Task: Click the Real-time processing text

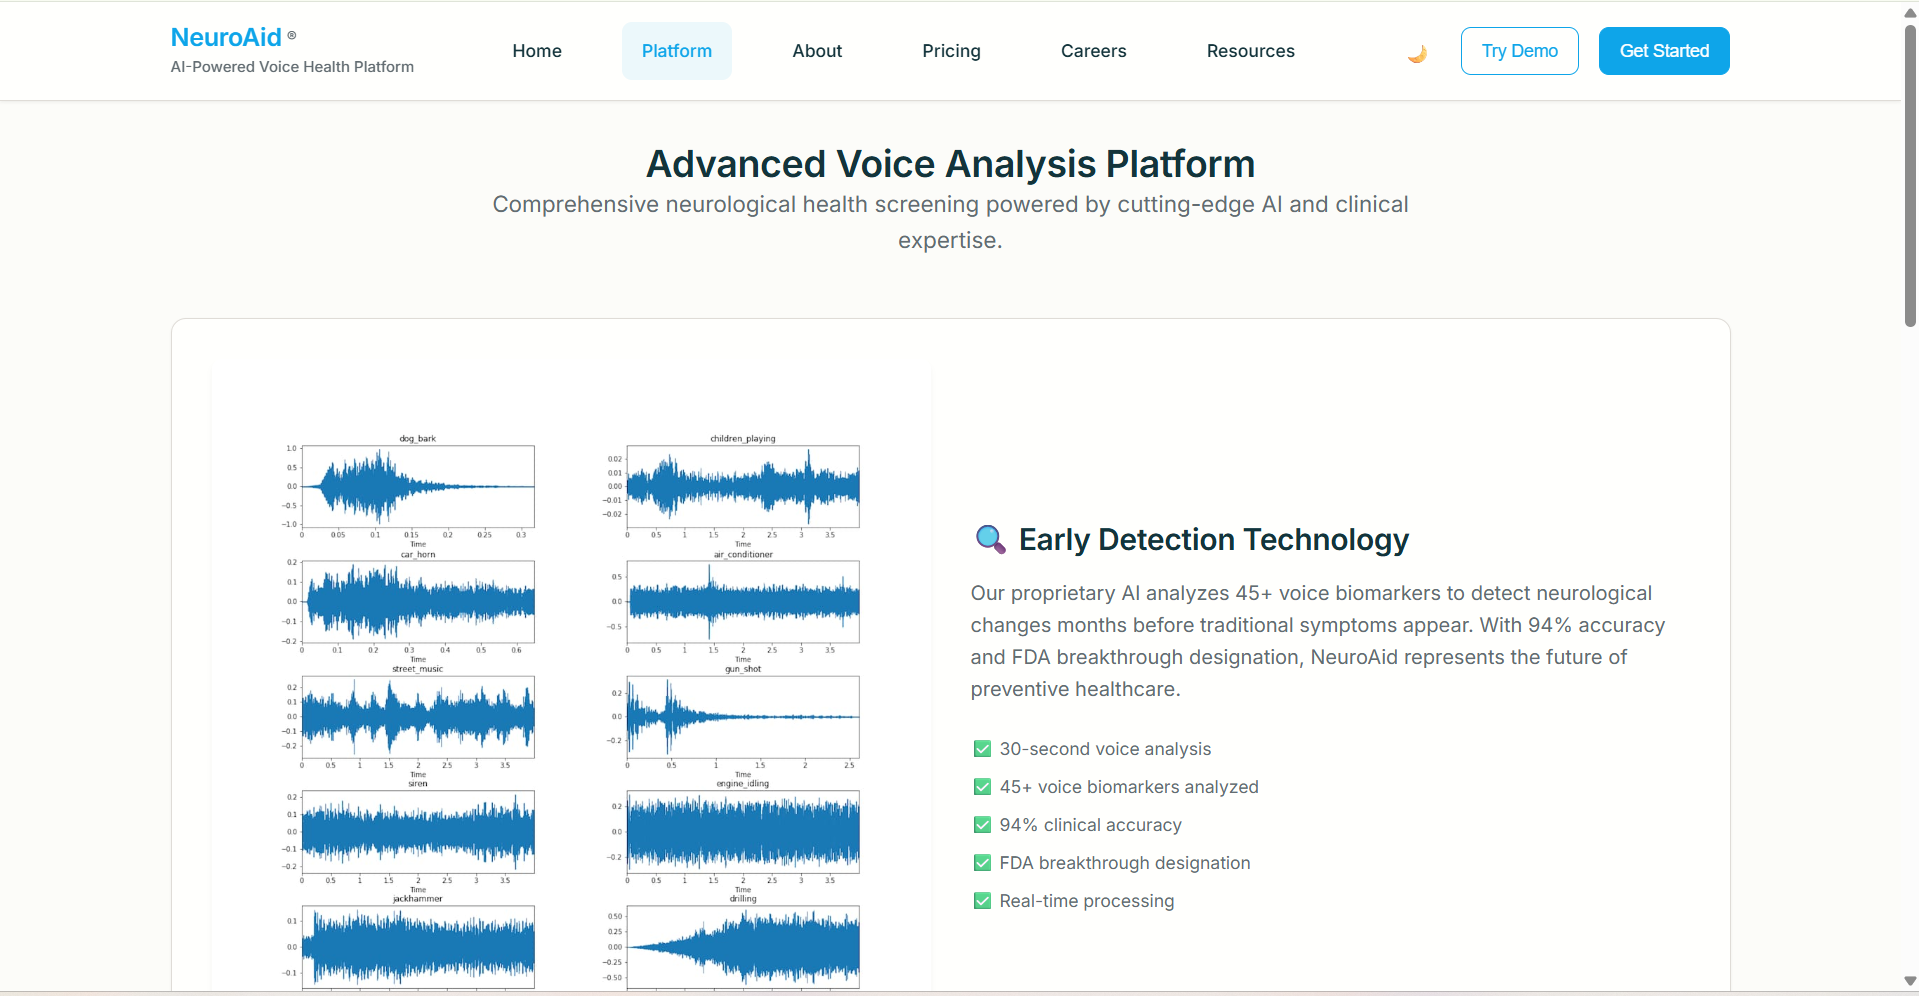Action: [x=1087, y=901]
